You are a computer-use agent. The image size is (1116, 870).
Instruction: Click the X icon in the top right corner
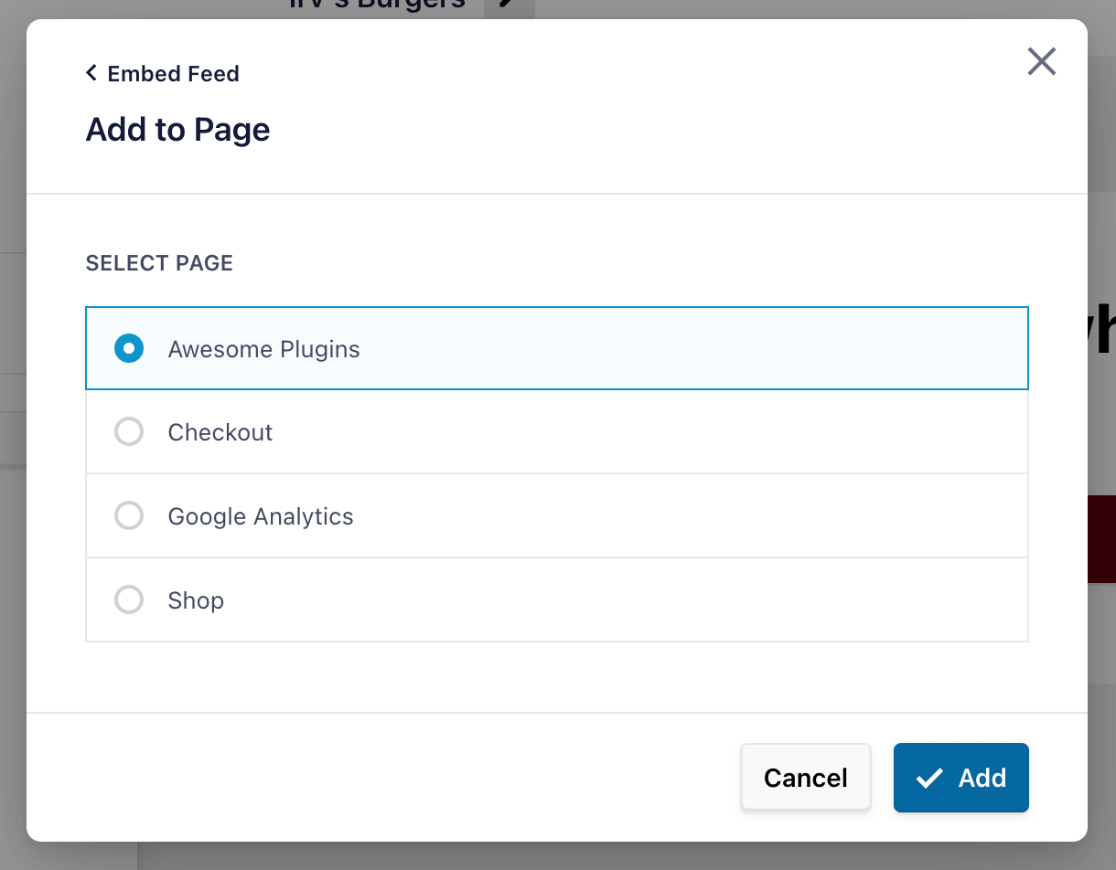click(1042, 61)
